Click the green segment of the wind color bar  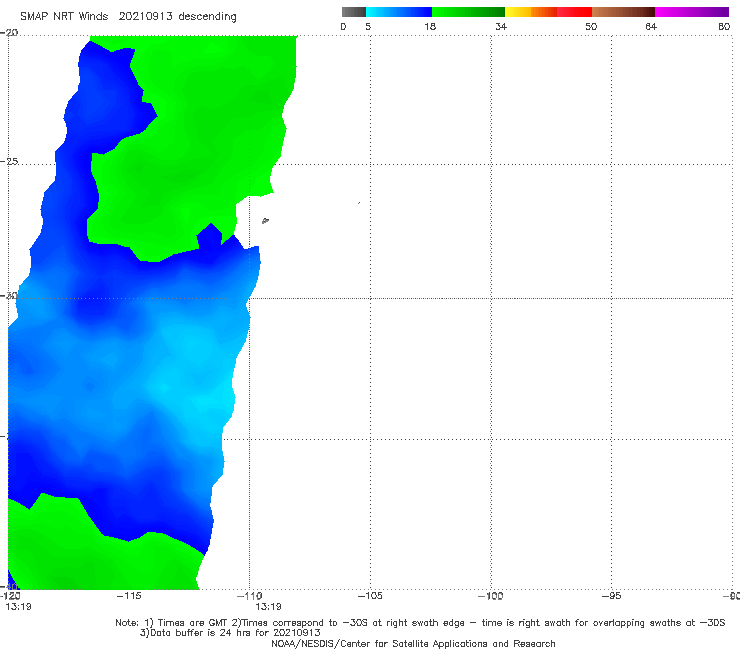coord(468,12)
